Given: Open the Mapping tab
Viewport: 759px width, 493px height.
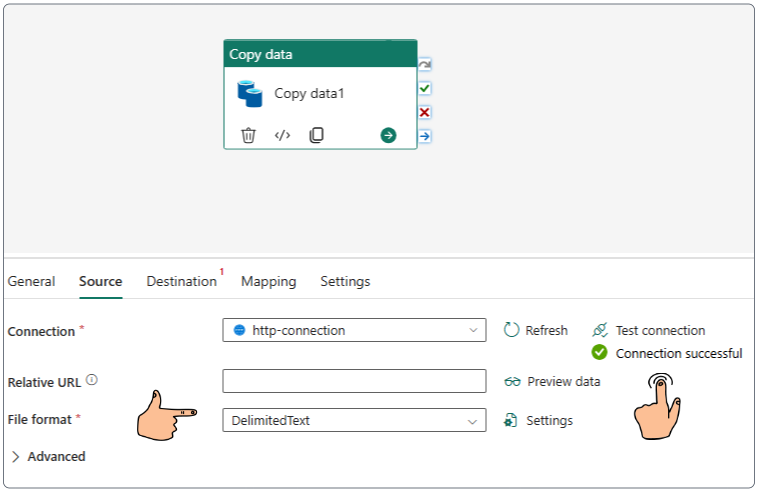Looking at the screenshot, I should pos(268,281).
